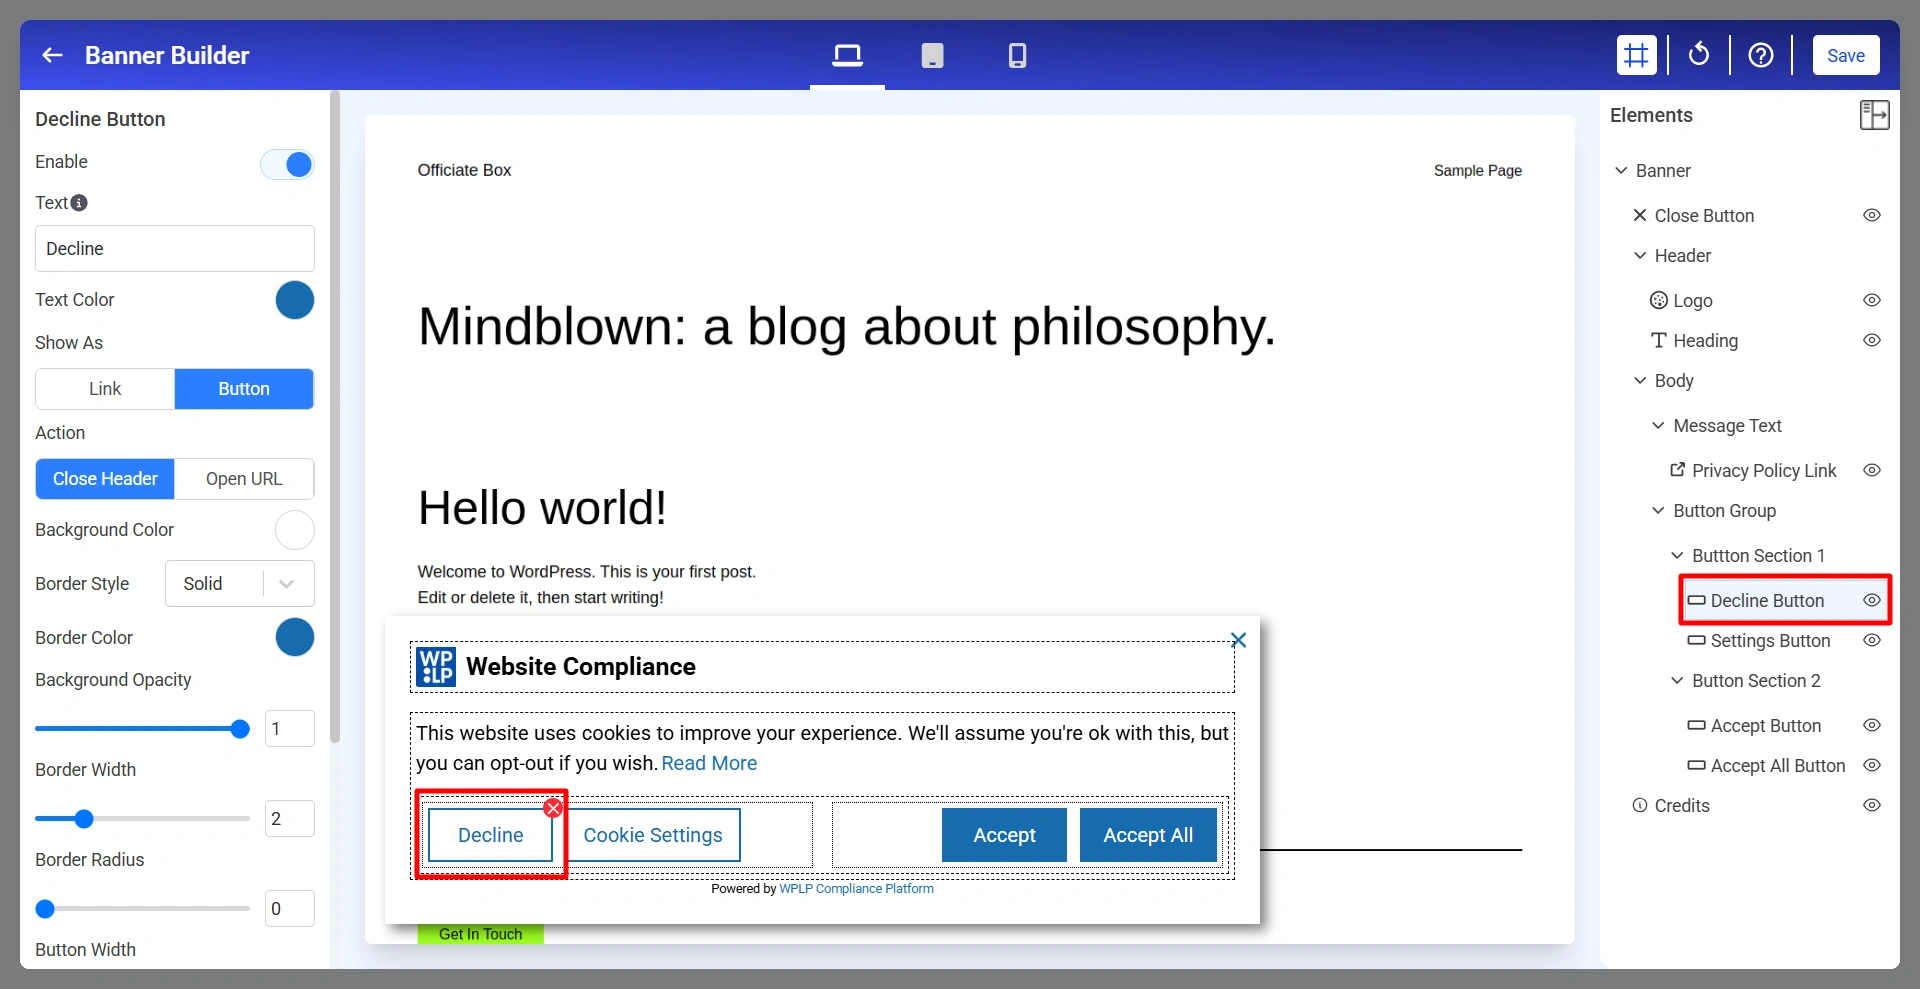The height and width of the screenshot is (989, 1920).
Task: Click the left panel scrollbar
Action: [335, 418]
